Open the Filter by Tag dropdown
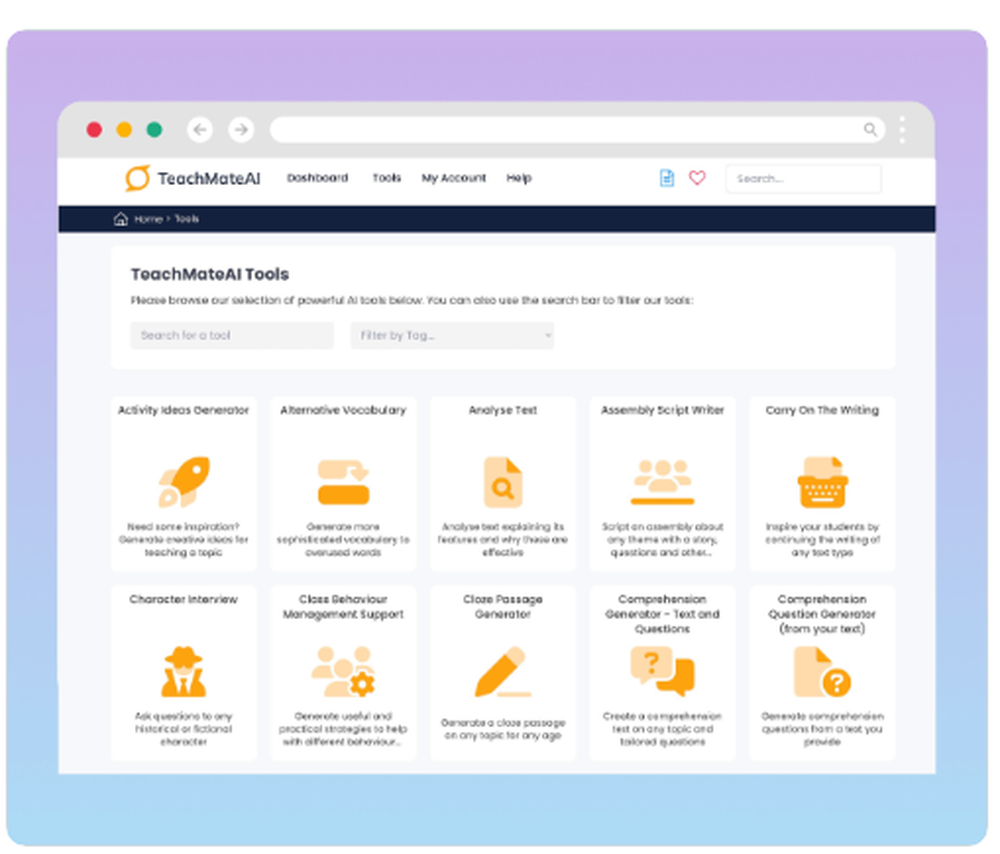Screen dimensions: 1000x854 (x=452, y=335)
